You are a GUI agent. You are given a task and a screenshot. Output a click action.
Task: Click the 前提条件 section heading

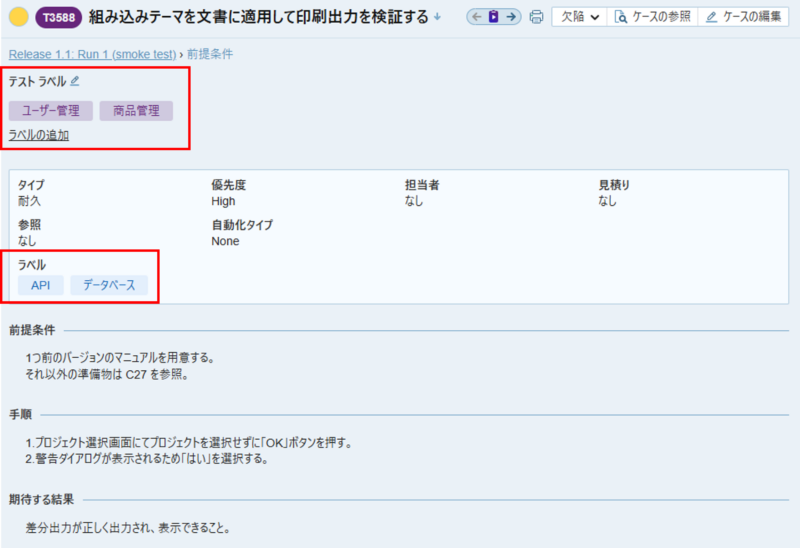tap(32, 330)
